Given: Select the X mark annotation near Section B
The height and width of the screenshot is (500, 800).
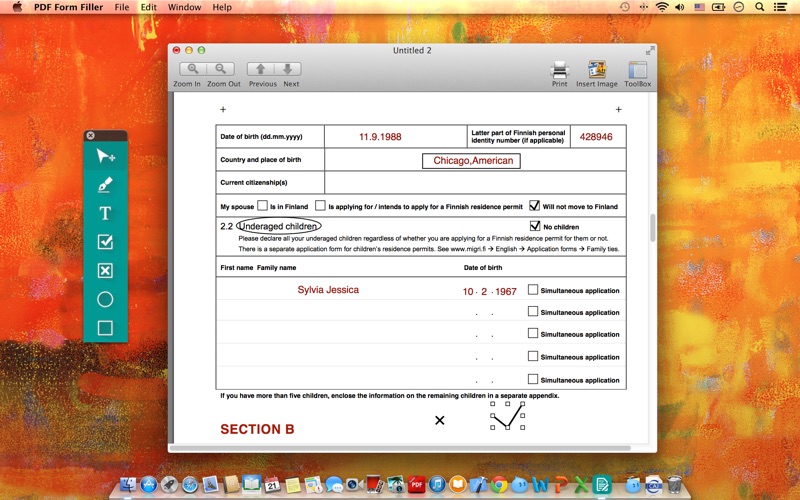Looking at the screenshot, I should [x=439, y=420].
